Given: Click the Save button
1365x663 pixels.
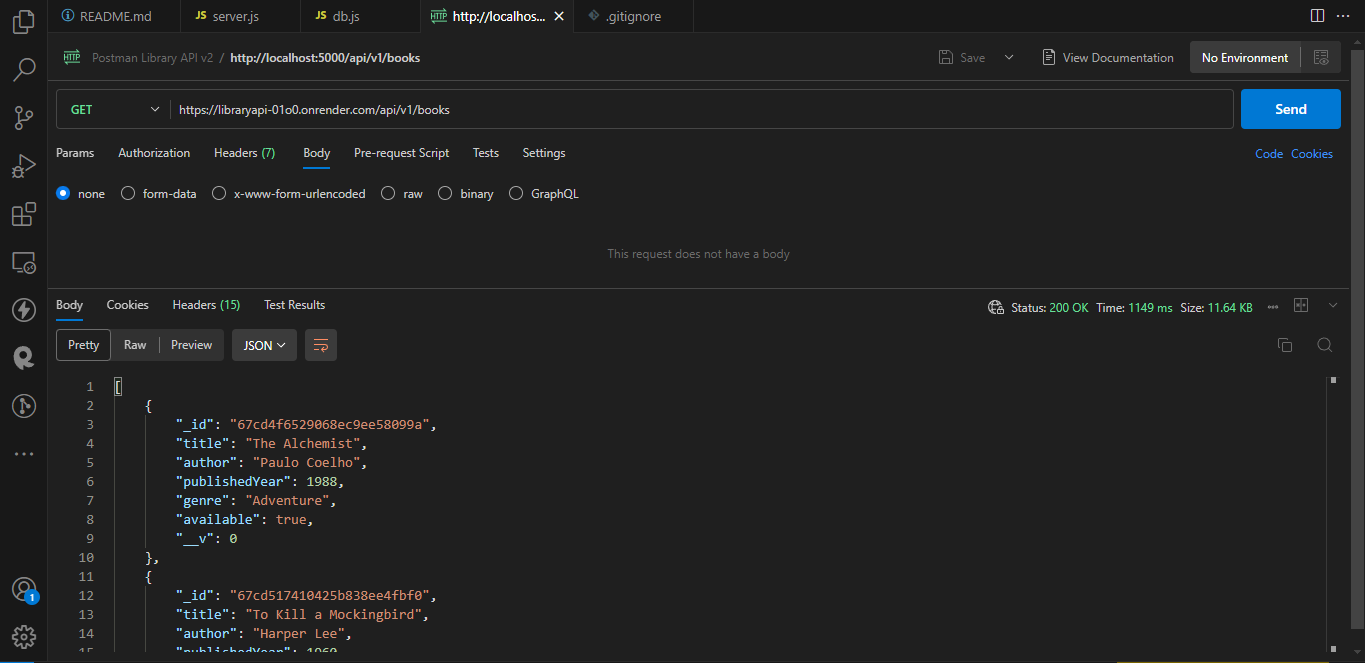Looking at the screenshot, I should 962,58.
